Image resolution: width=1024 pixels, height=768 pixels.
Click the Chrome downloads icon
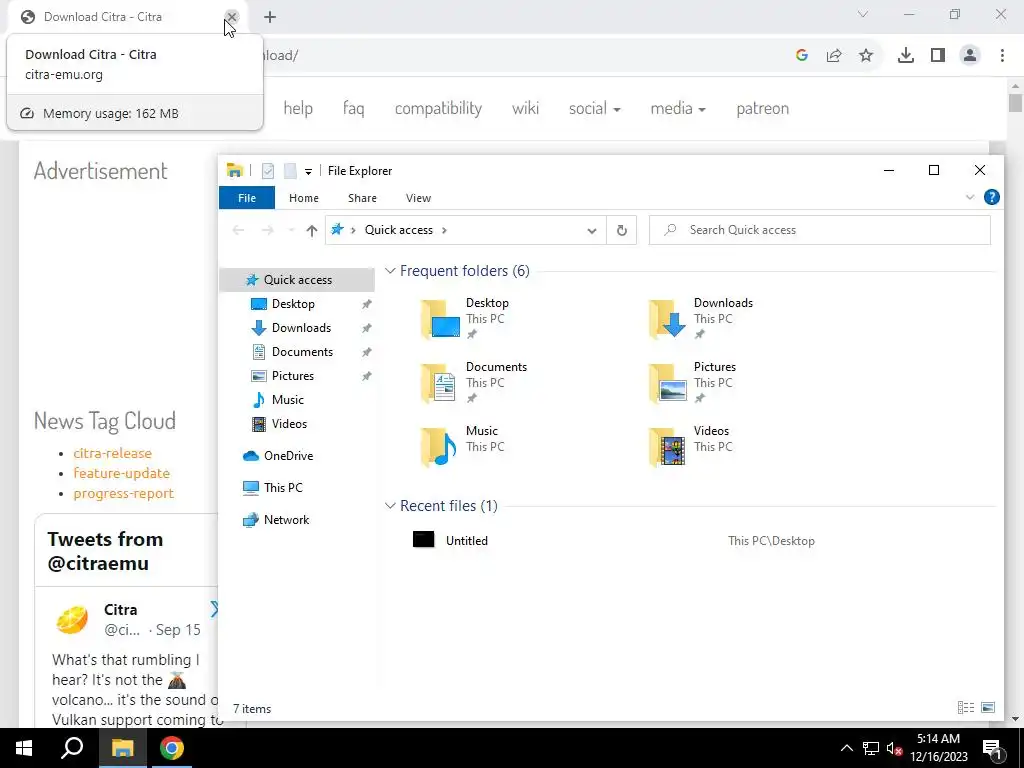pos(905,56)
